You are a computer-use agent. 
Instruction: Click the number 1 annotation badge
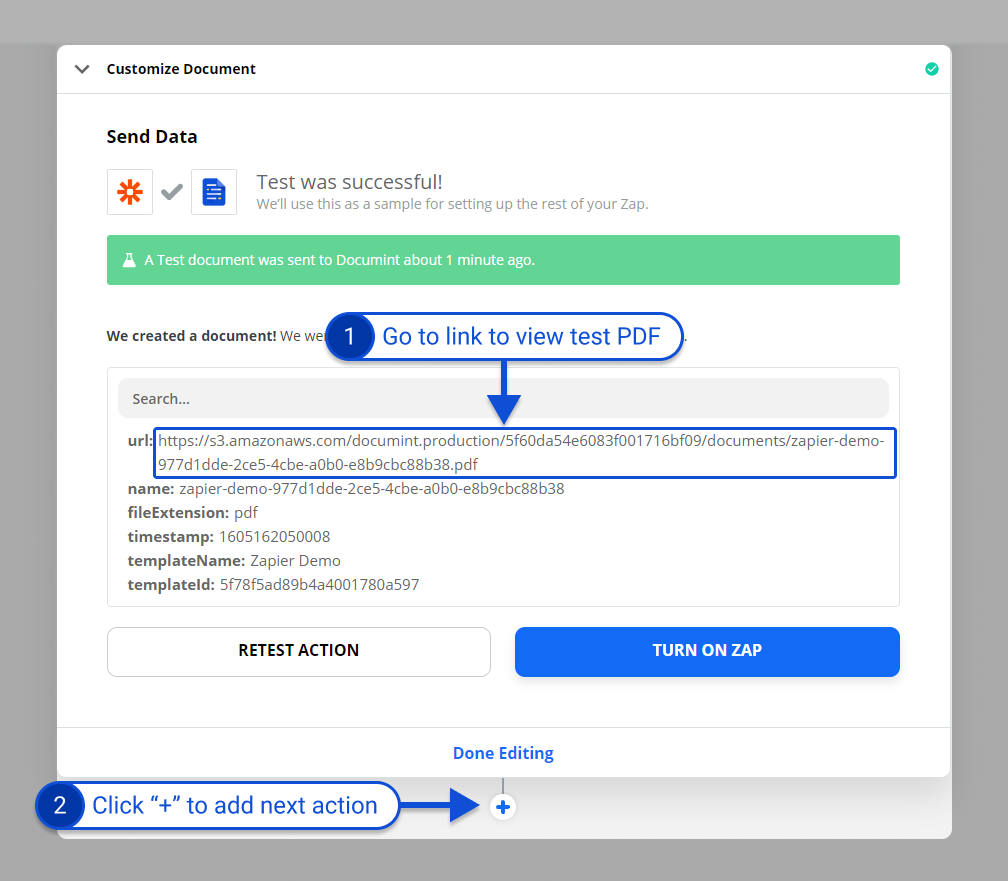pyautogui.click(x=349, y=337)
